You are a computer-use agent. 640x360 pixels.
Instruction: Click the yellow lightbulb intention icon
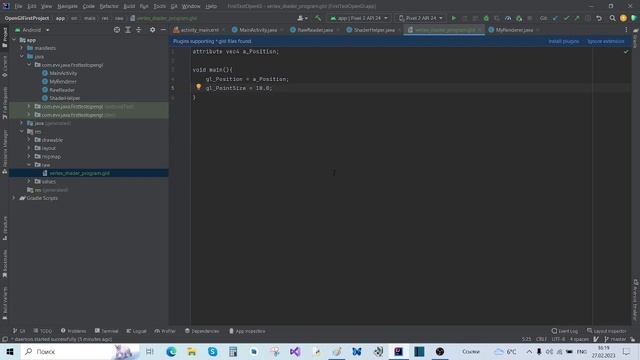click(198, 87)
